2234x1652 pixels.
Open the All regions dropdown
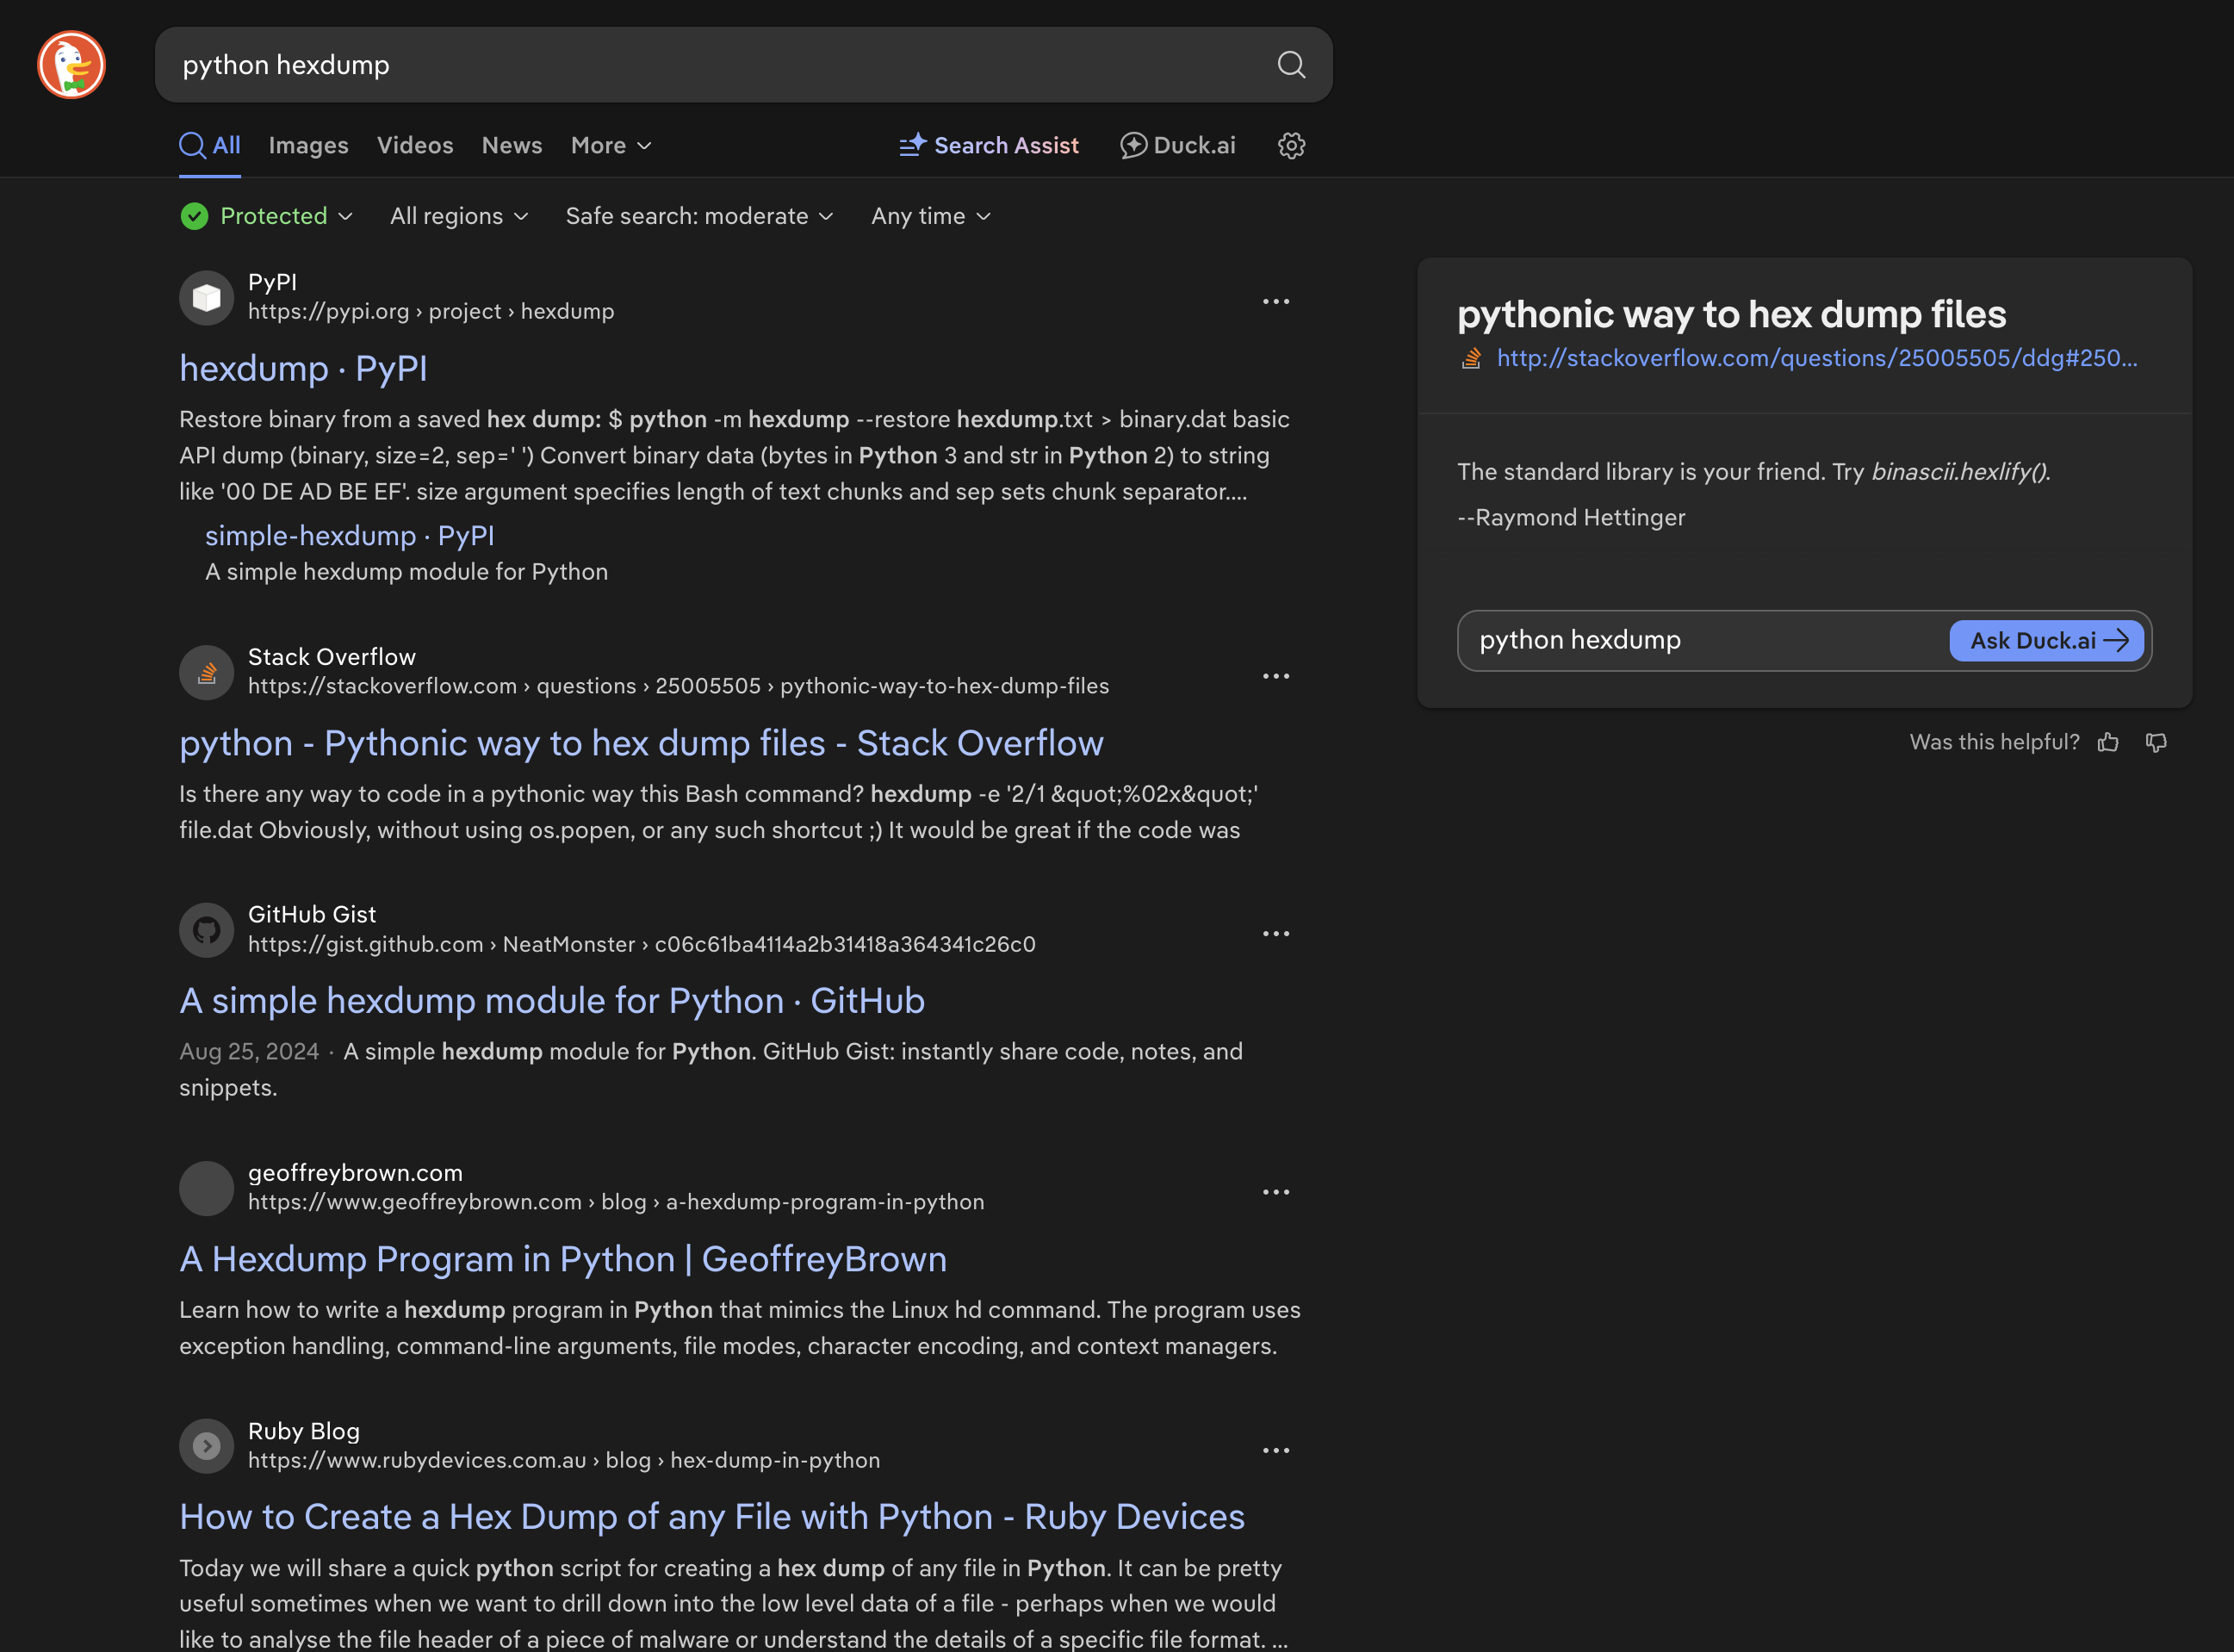click(459, 216)
